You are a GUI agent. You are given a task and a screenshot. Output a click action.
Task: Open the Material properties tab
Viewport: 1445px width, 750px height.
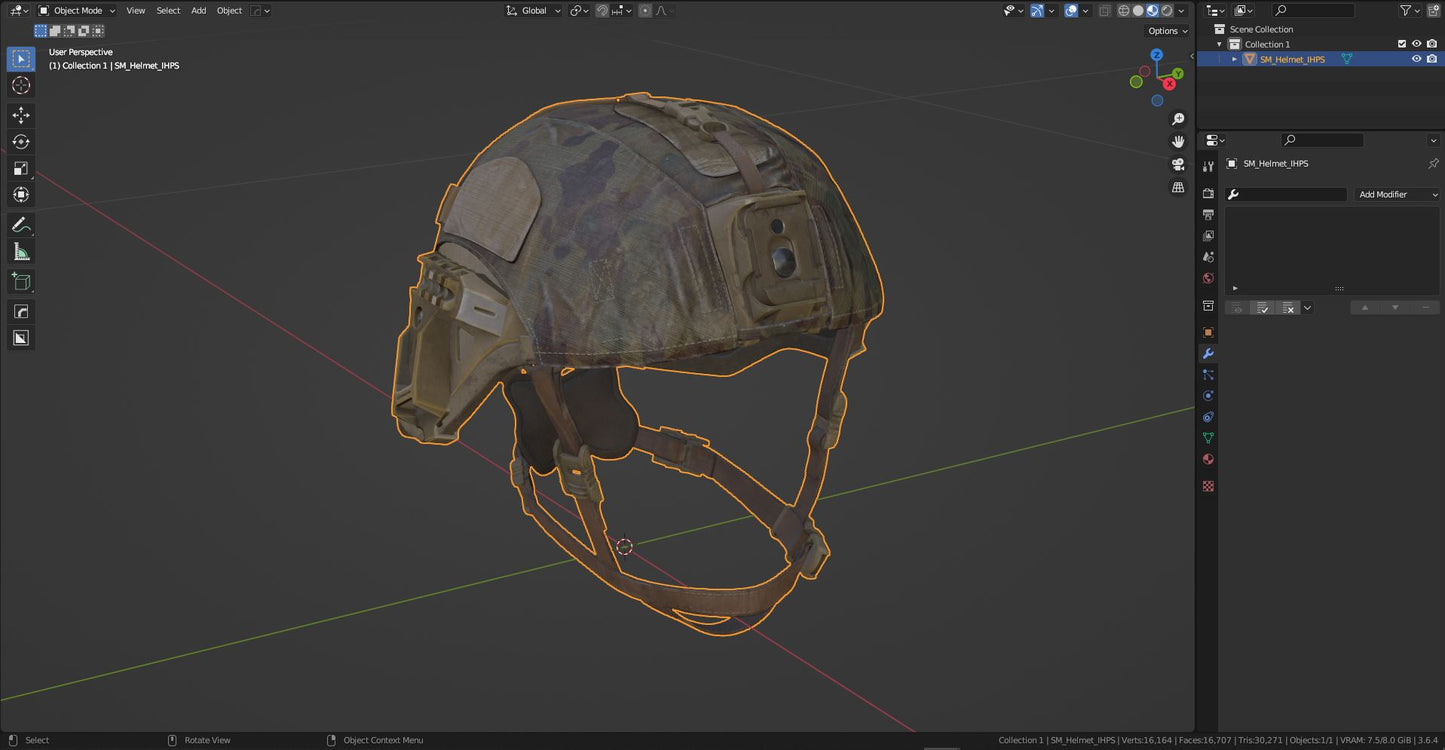(1208, 459)
